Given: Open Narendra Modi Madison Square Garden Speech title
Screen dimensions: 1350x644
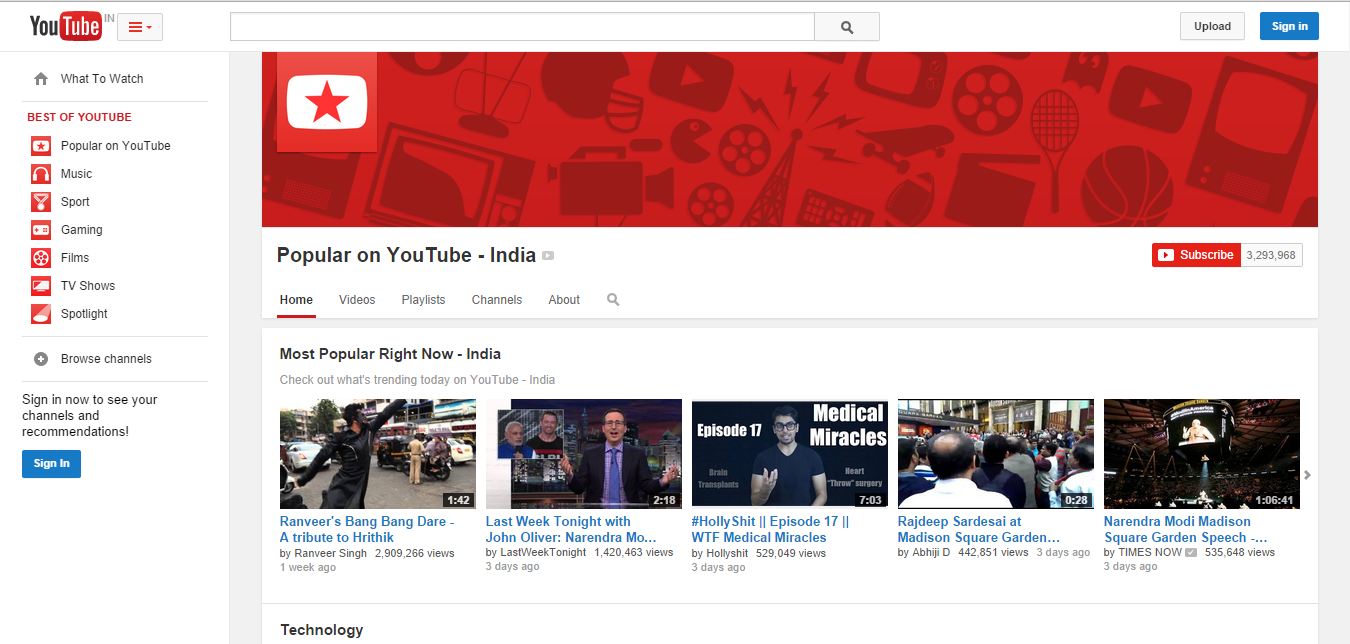Looking at the screenshot, I should [1185, 529].
